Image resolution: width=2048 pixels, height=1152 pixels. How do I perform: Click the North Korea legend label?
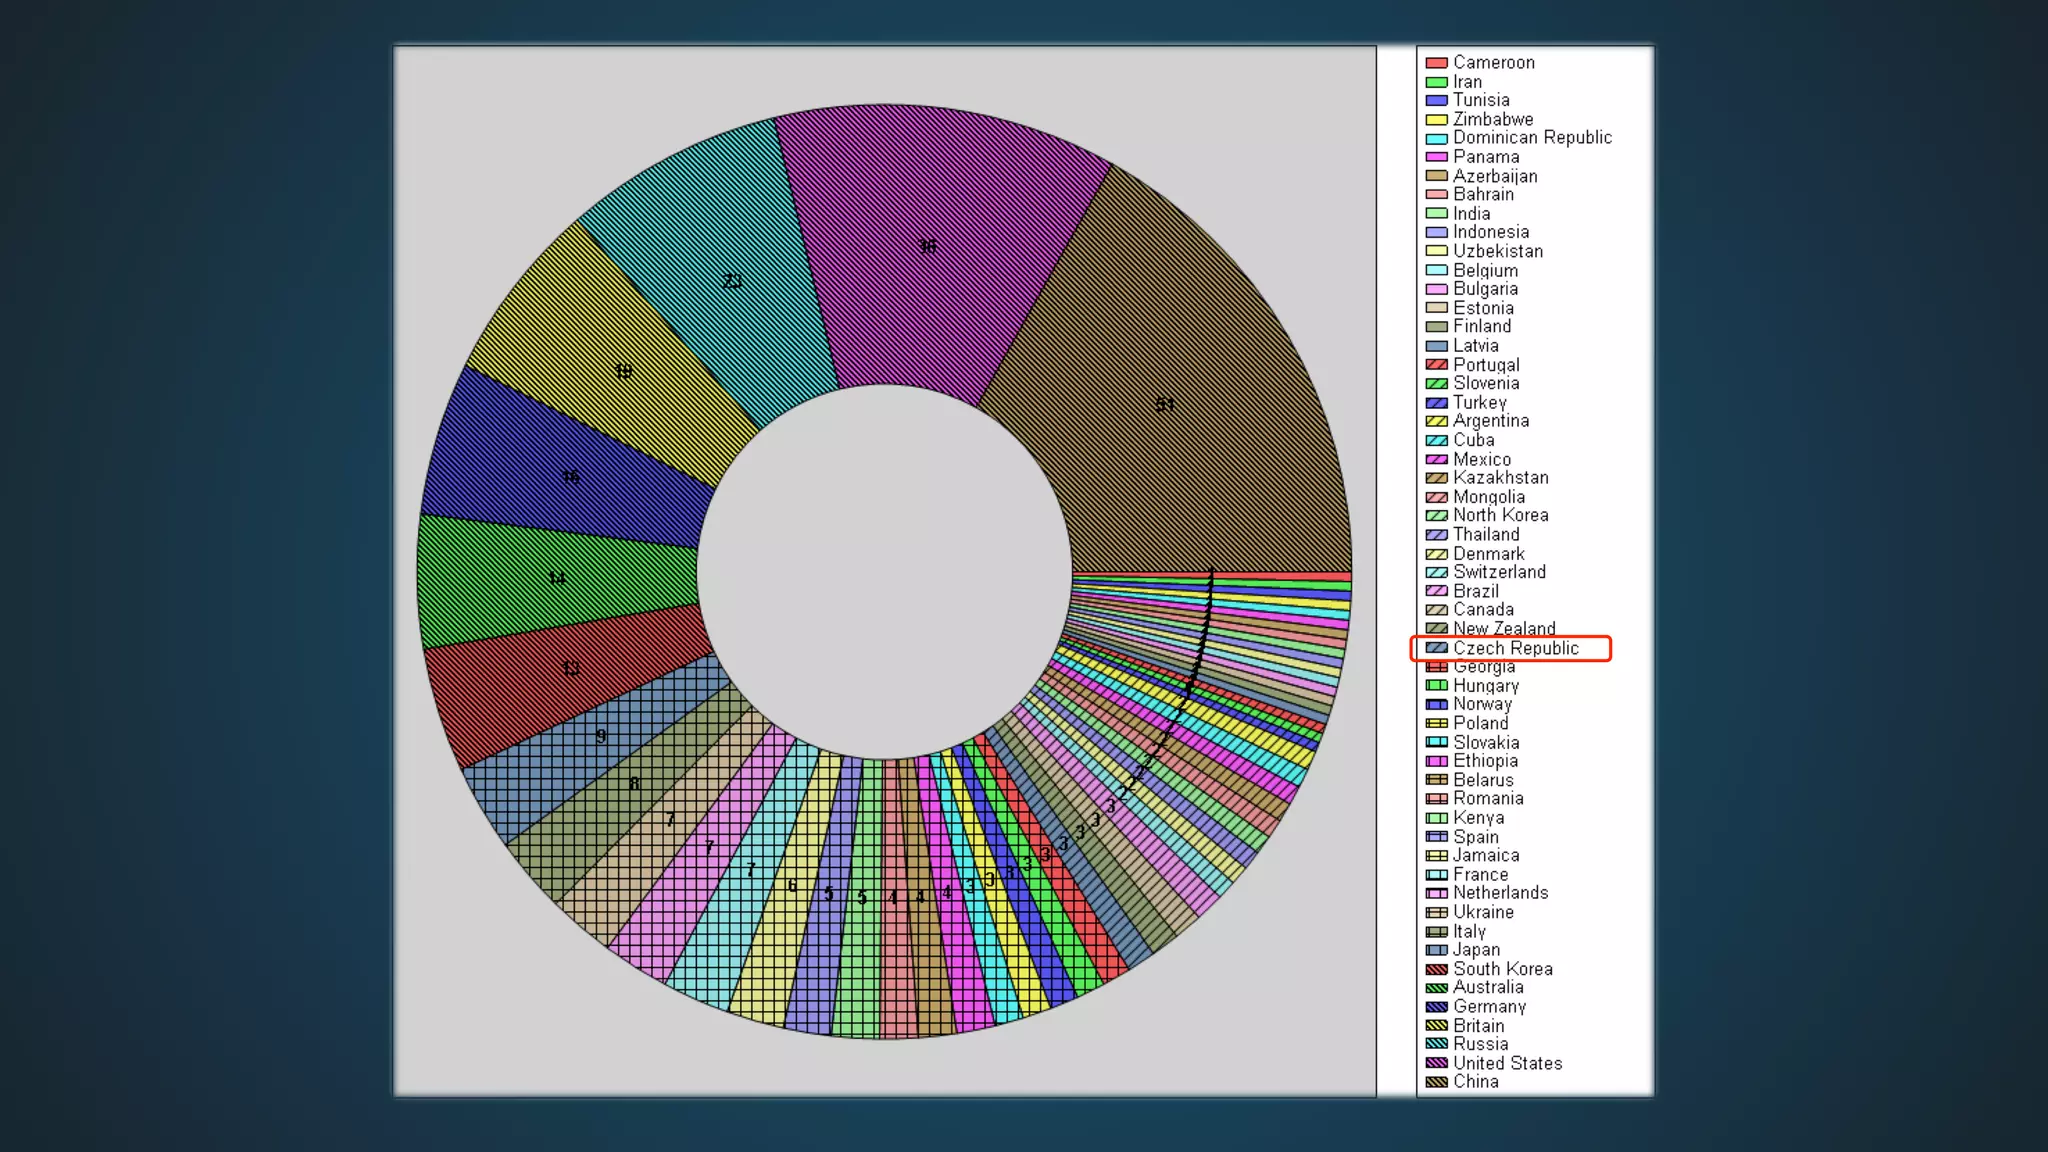[x=1500, y=515]
